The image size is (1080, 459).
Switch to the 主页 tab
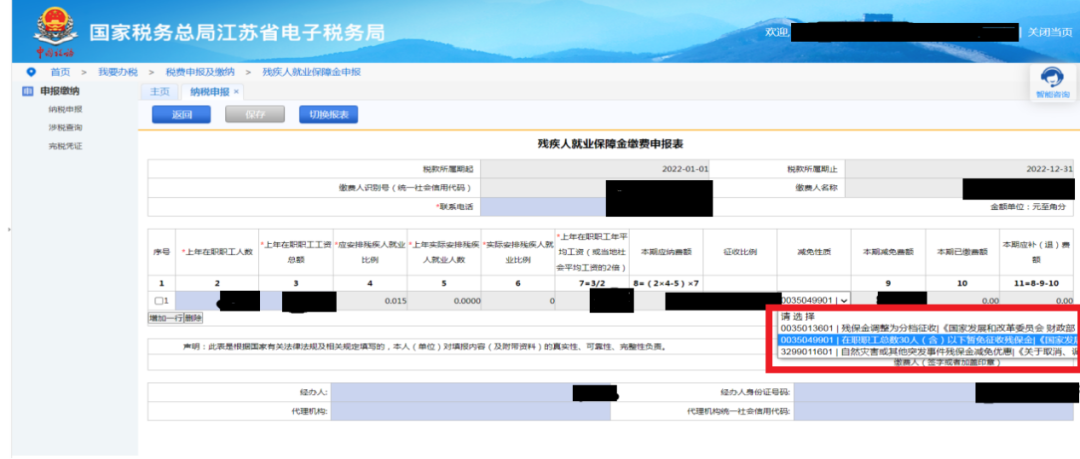[x=160, y=92]
